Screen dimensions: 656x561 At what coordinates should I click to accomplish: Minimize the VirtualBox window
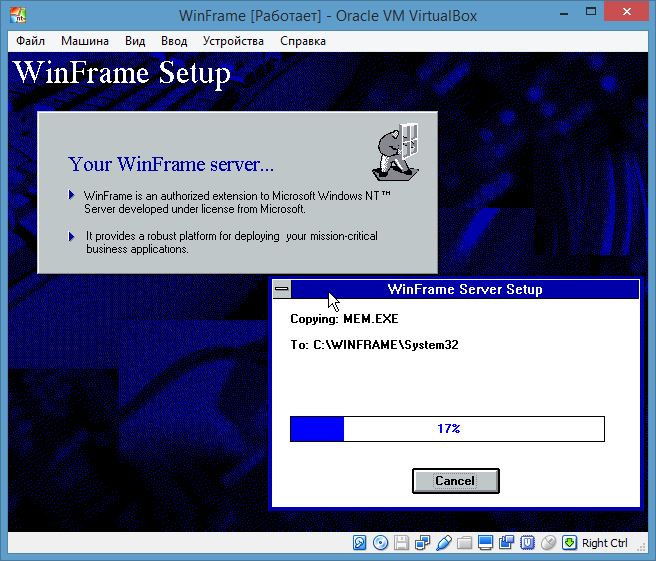pos(564,13)
